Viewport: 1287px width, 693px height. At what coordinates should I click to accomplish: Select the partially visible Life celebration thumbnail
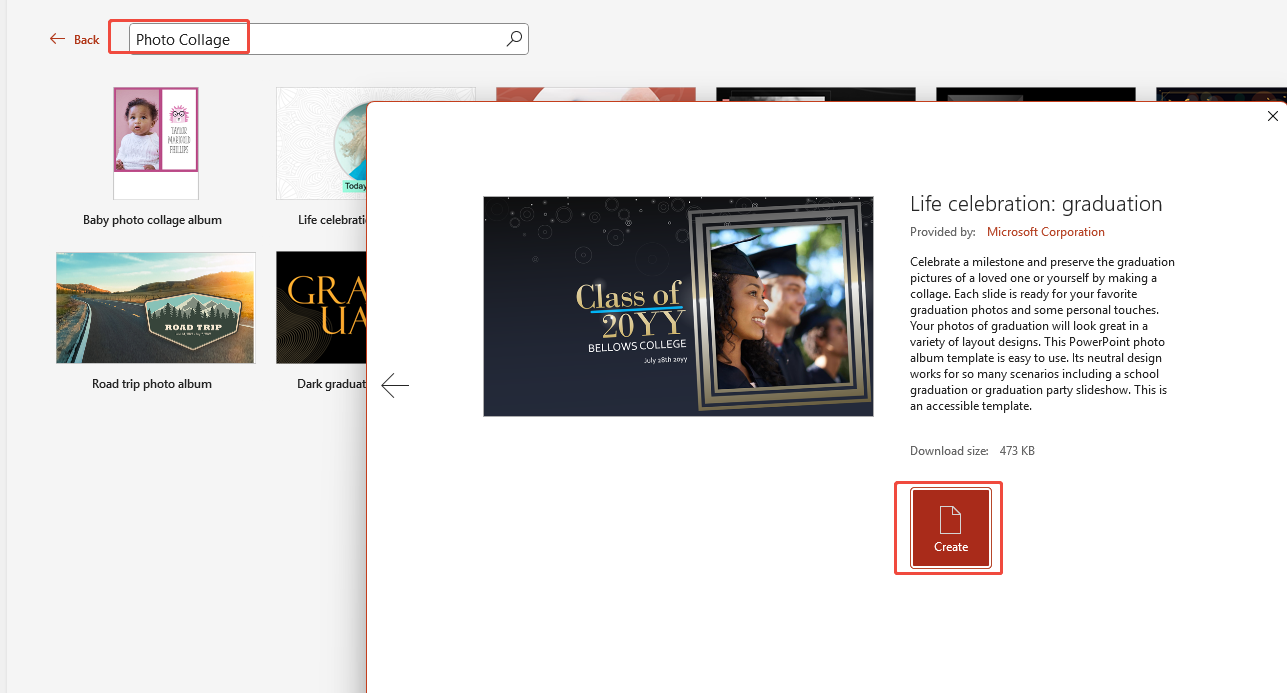(320, 142)
